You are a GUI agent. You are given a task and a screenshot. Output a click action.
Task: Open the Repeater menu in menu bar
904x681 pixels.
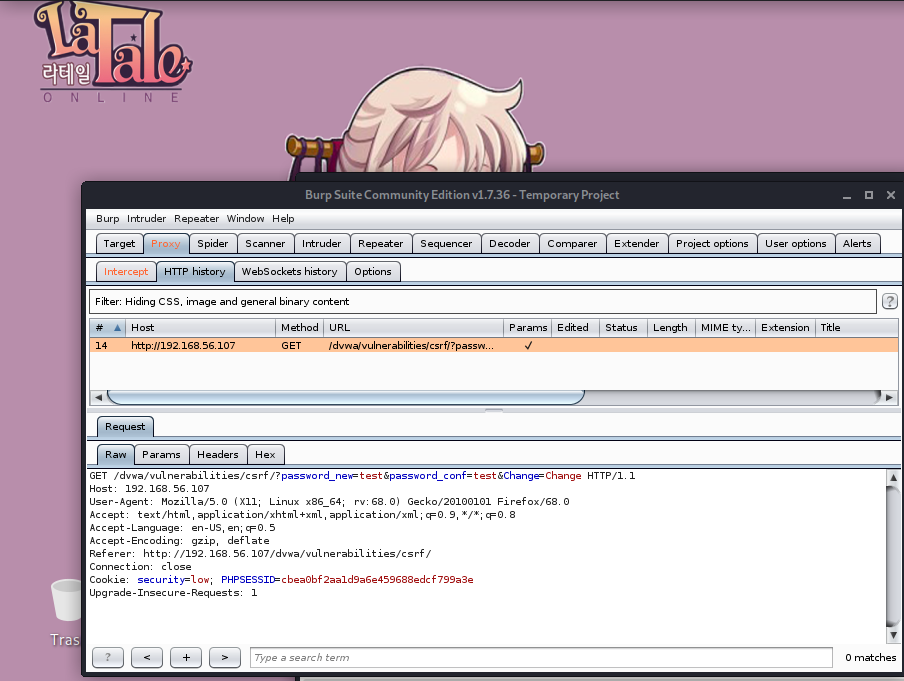pyautogui.click(x=197, y=219)
